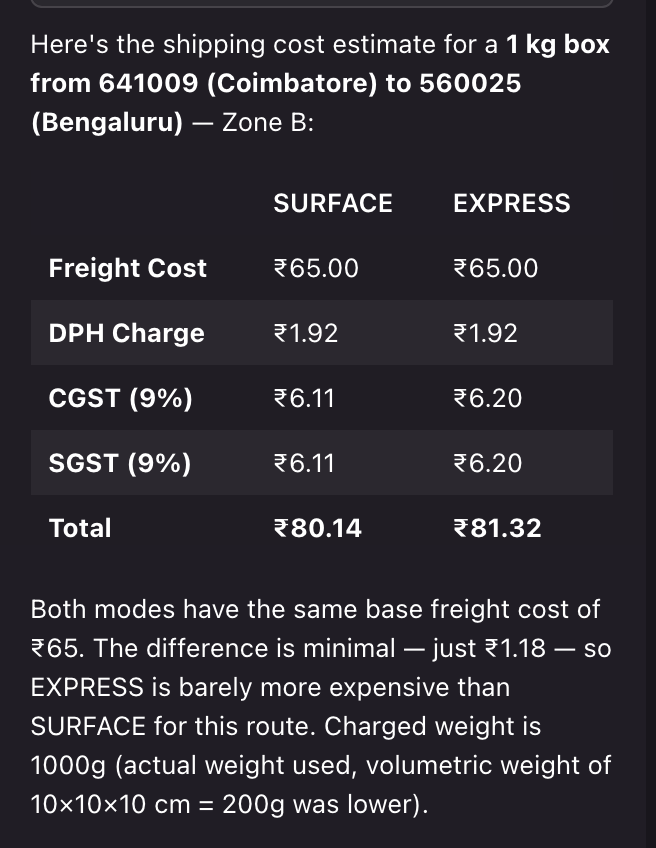The image size is (656, 848).
Task: Select the SGST (9%) row label
Action: click(x=120, y=463)
